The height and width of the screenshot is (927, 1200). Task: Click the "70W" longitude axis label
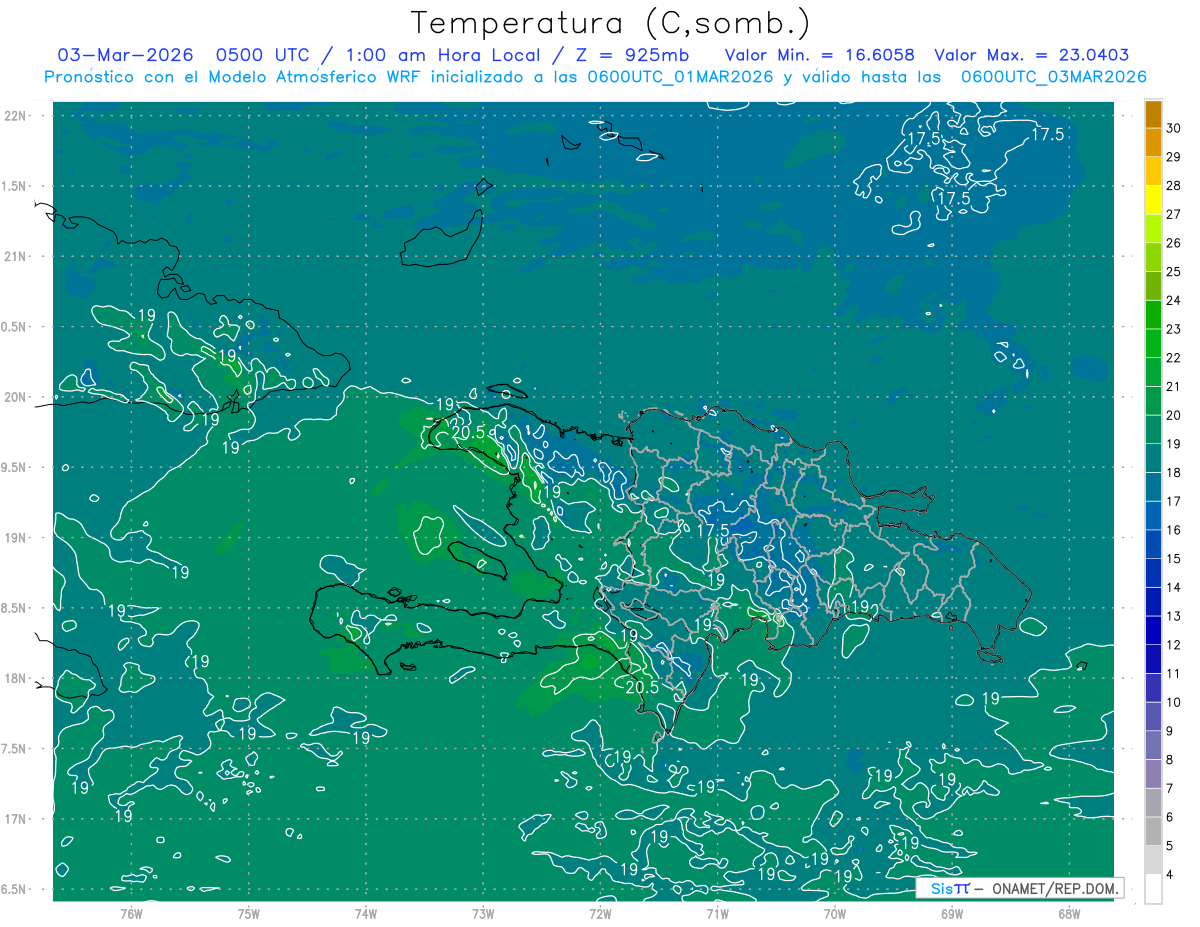835,913
